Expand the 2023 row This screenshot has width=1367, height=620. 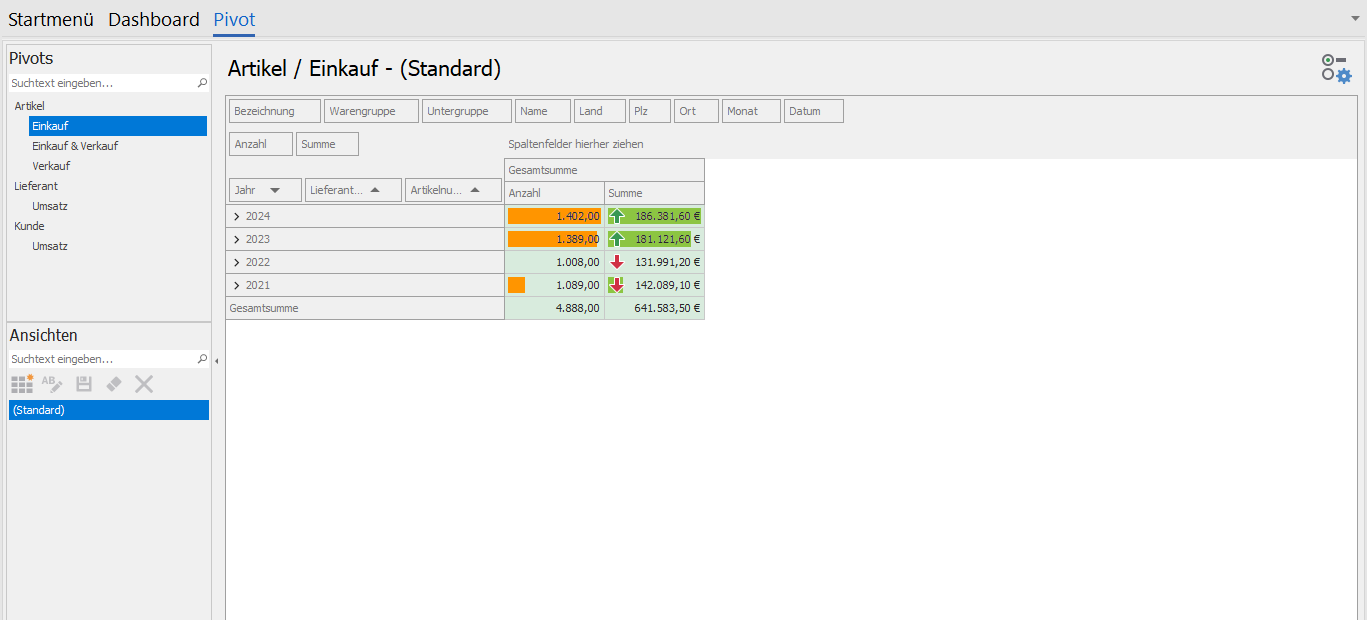tap(237, 239)
